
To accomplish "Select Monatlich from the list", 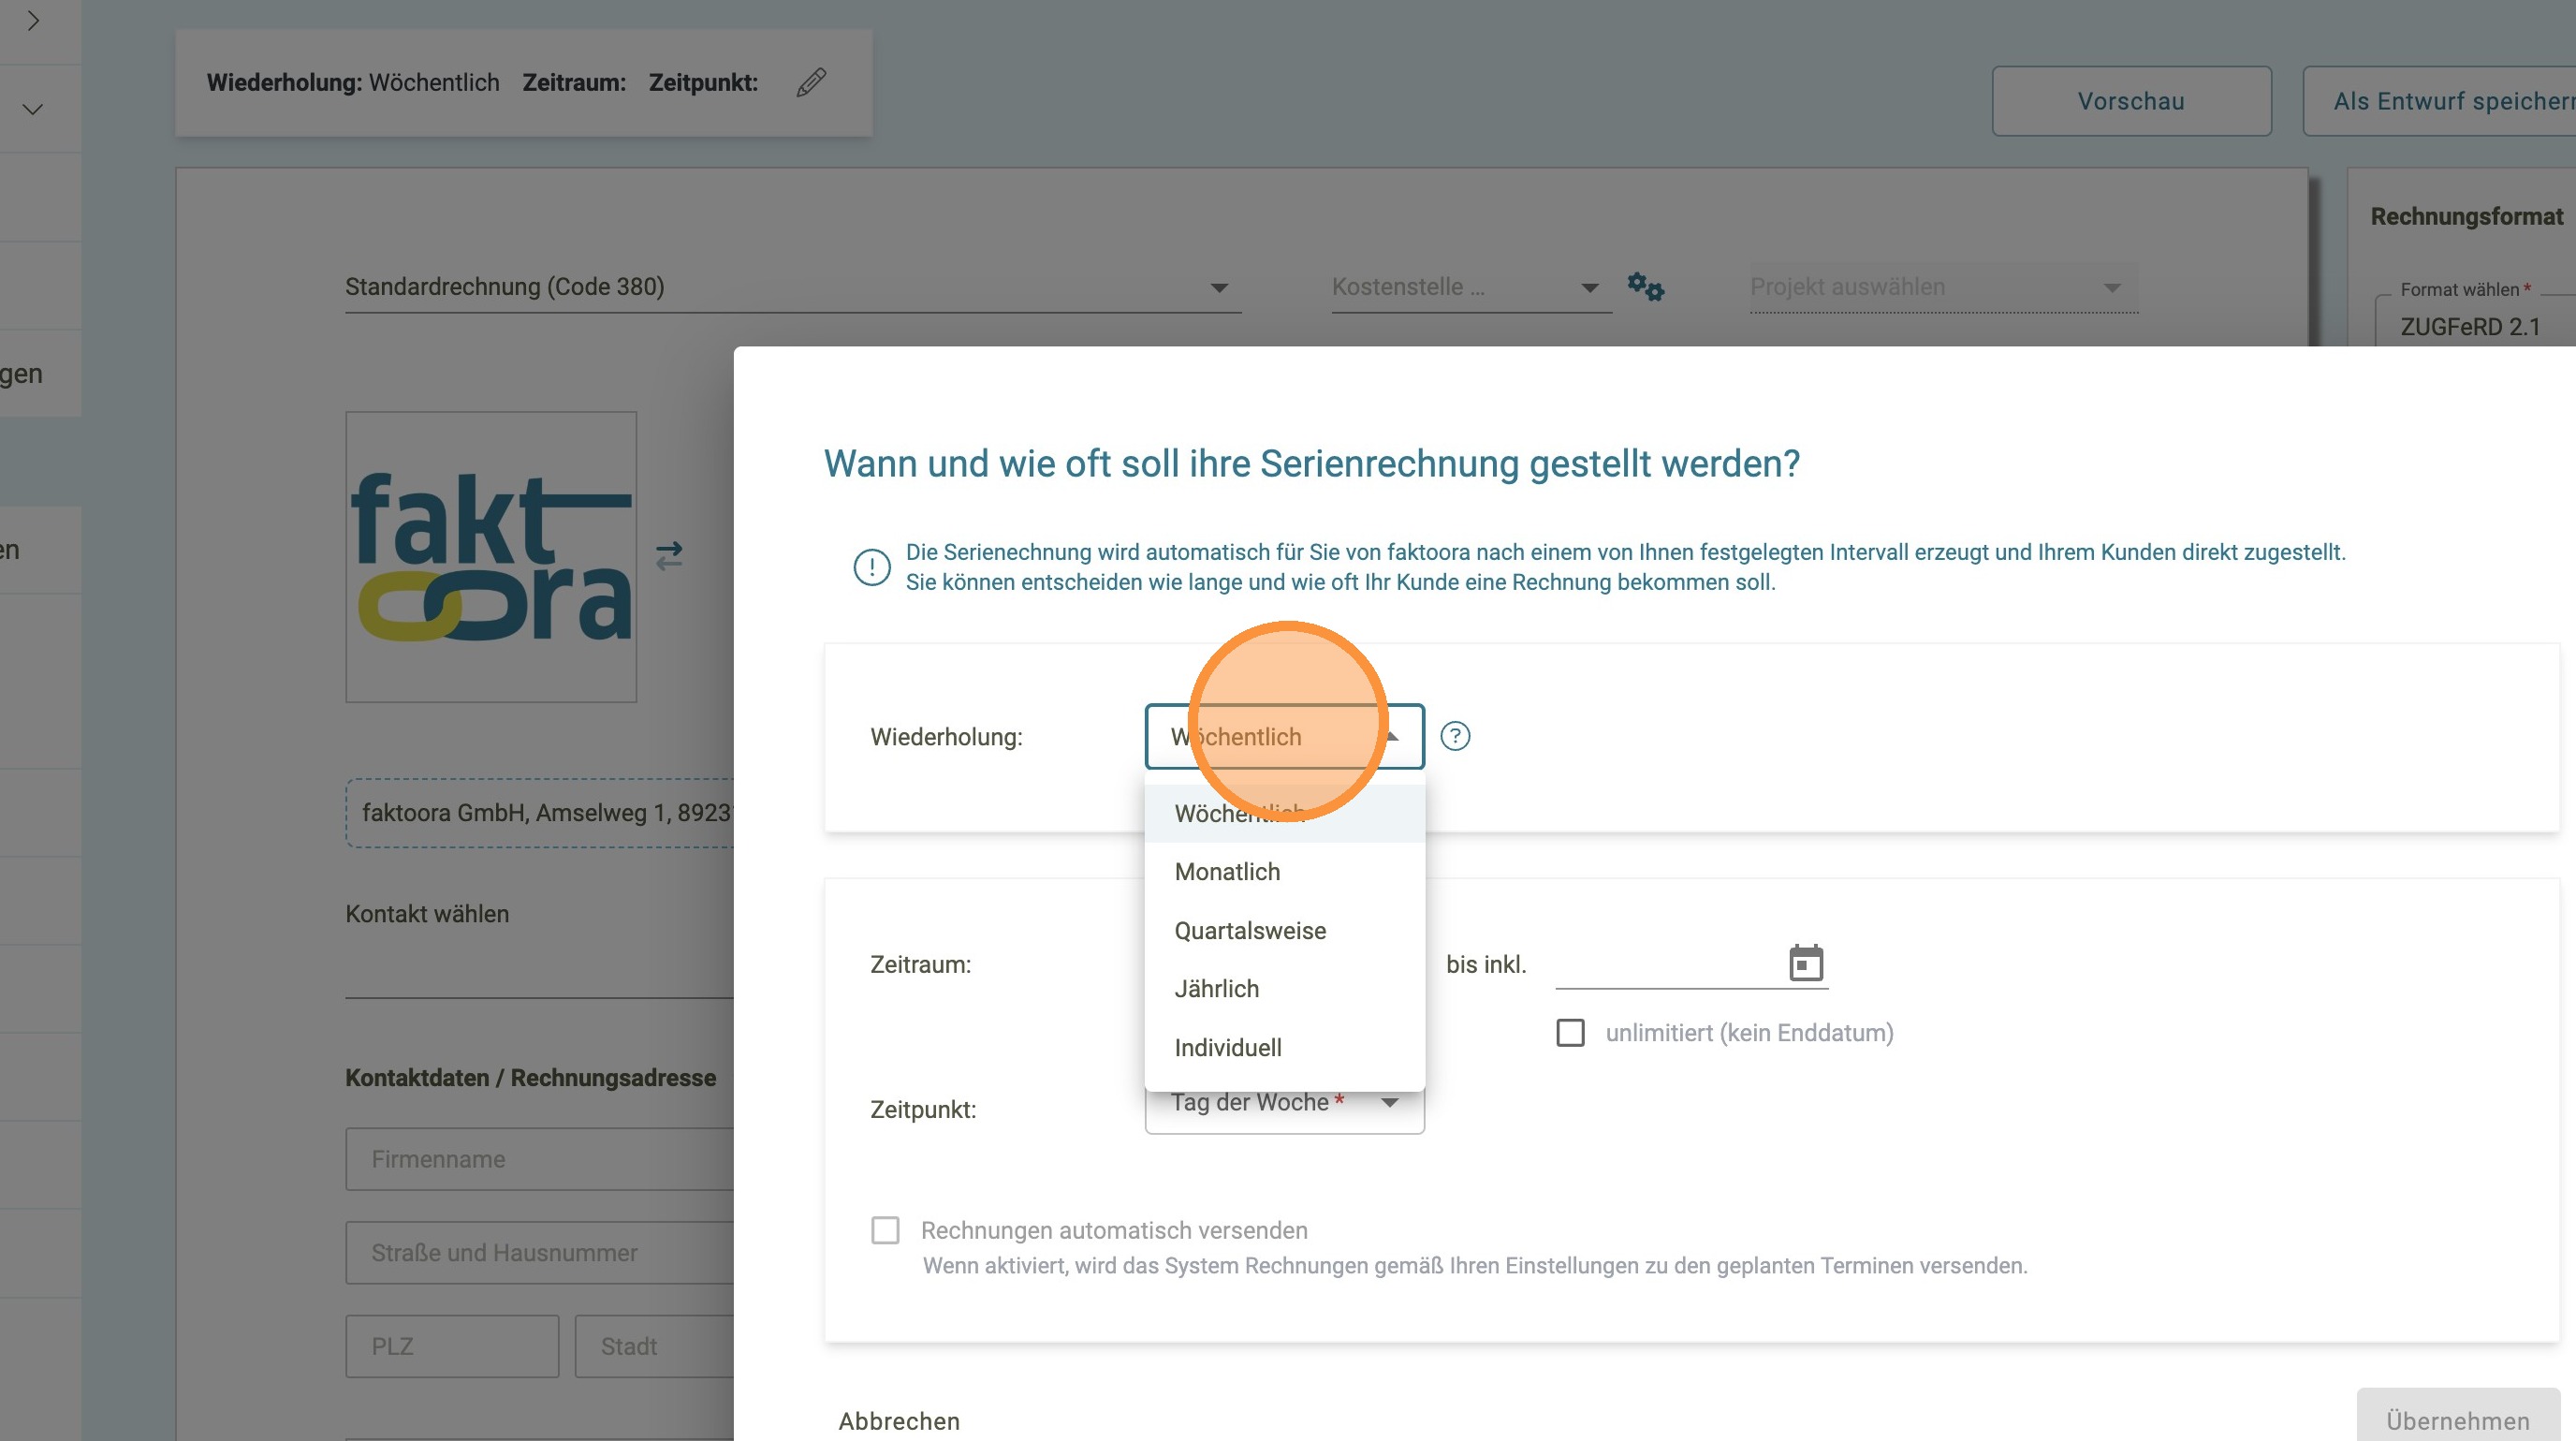I will 1227,871.
